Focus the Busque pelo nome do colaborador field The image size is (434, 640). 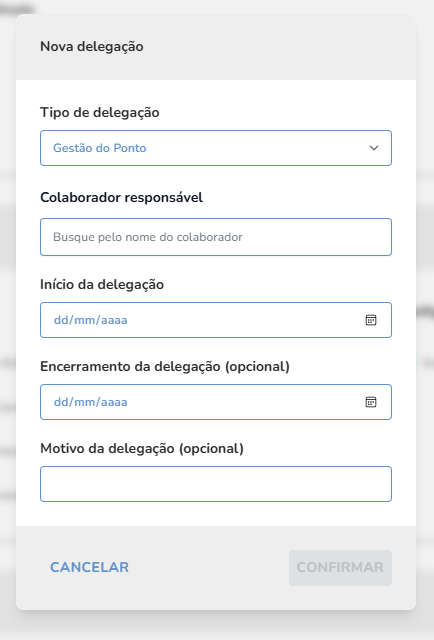[216, 237]
